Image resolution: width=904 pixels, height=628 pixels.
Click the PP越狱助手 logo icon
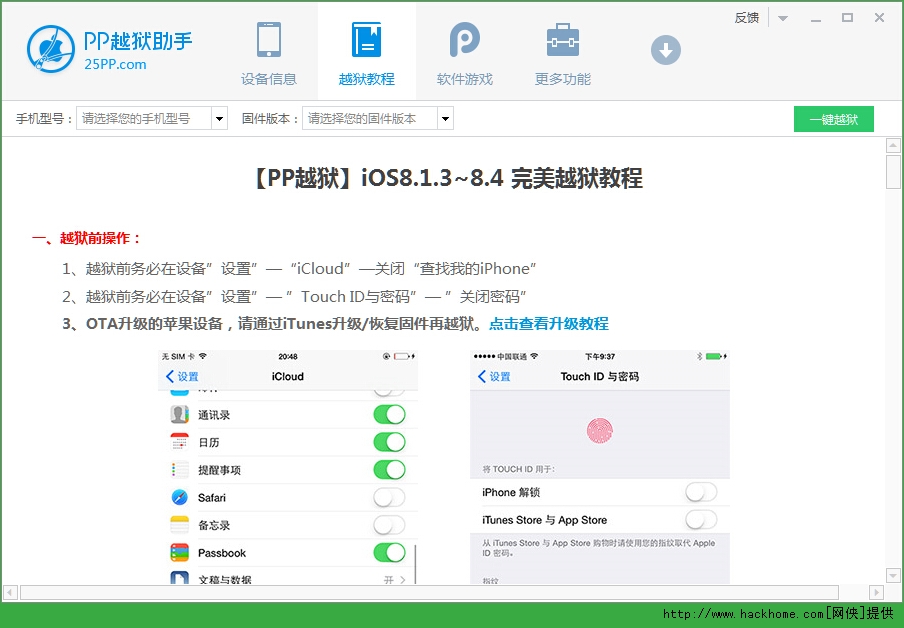[x=51, y=49]
